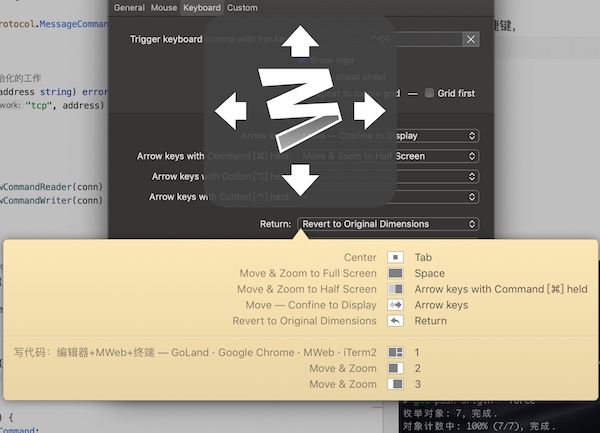This screenshot has height=433, width=600.
Task: Click the Move & Zoom to Half Screen icon
Action: click(395, 289)
